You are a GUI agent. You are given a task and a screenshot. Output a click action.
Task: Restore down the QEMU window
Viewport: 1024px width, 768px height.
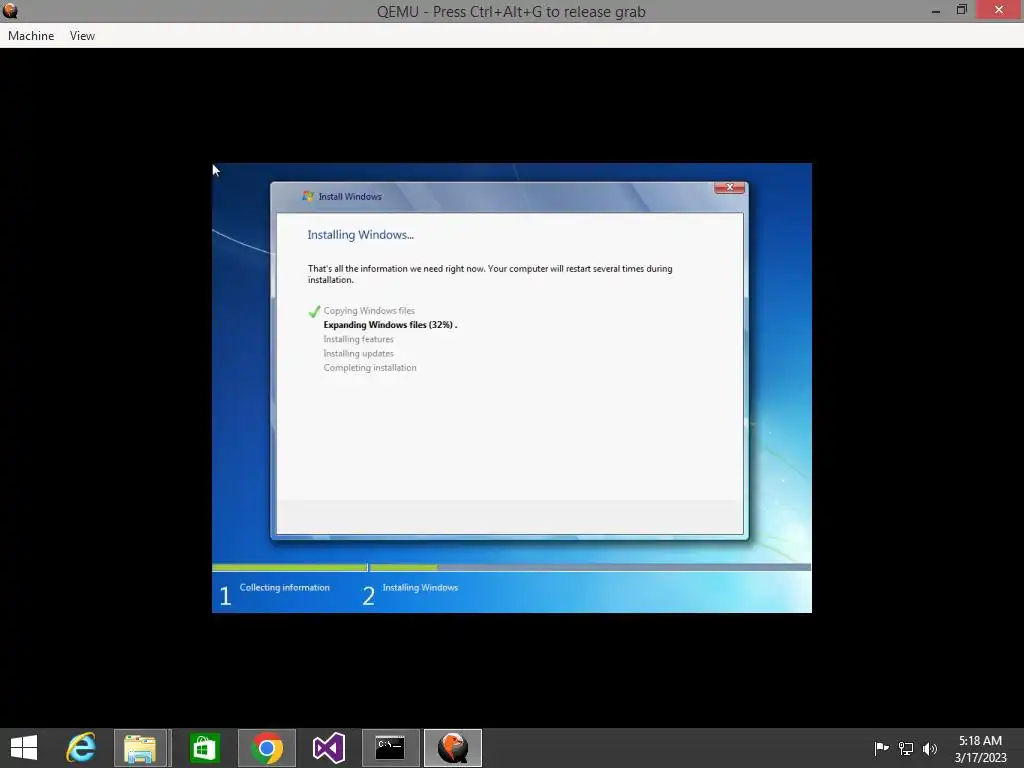(961, 10)
